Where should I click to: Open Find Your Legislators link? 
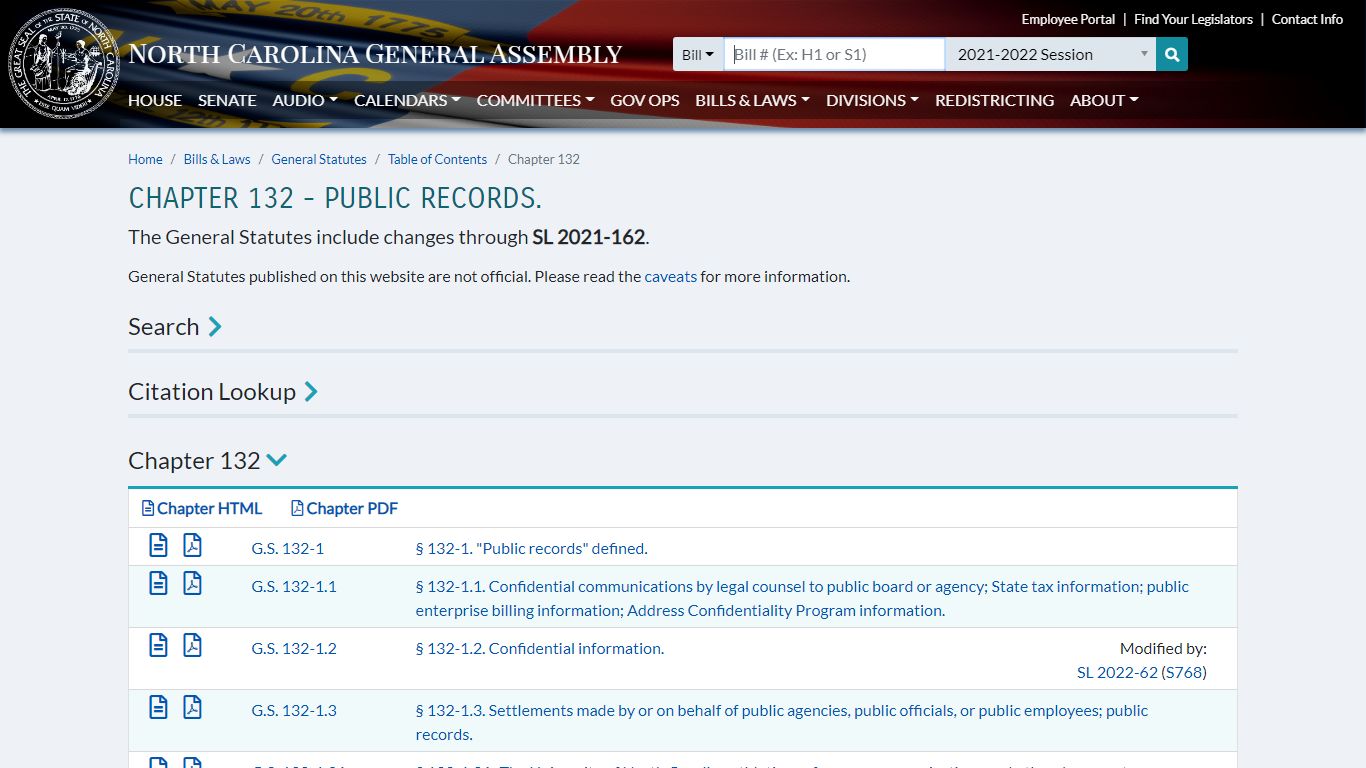tap(1193, 19)
